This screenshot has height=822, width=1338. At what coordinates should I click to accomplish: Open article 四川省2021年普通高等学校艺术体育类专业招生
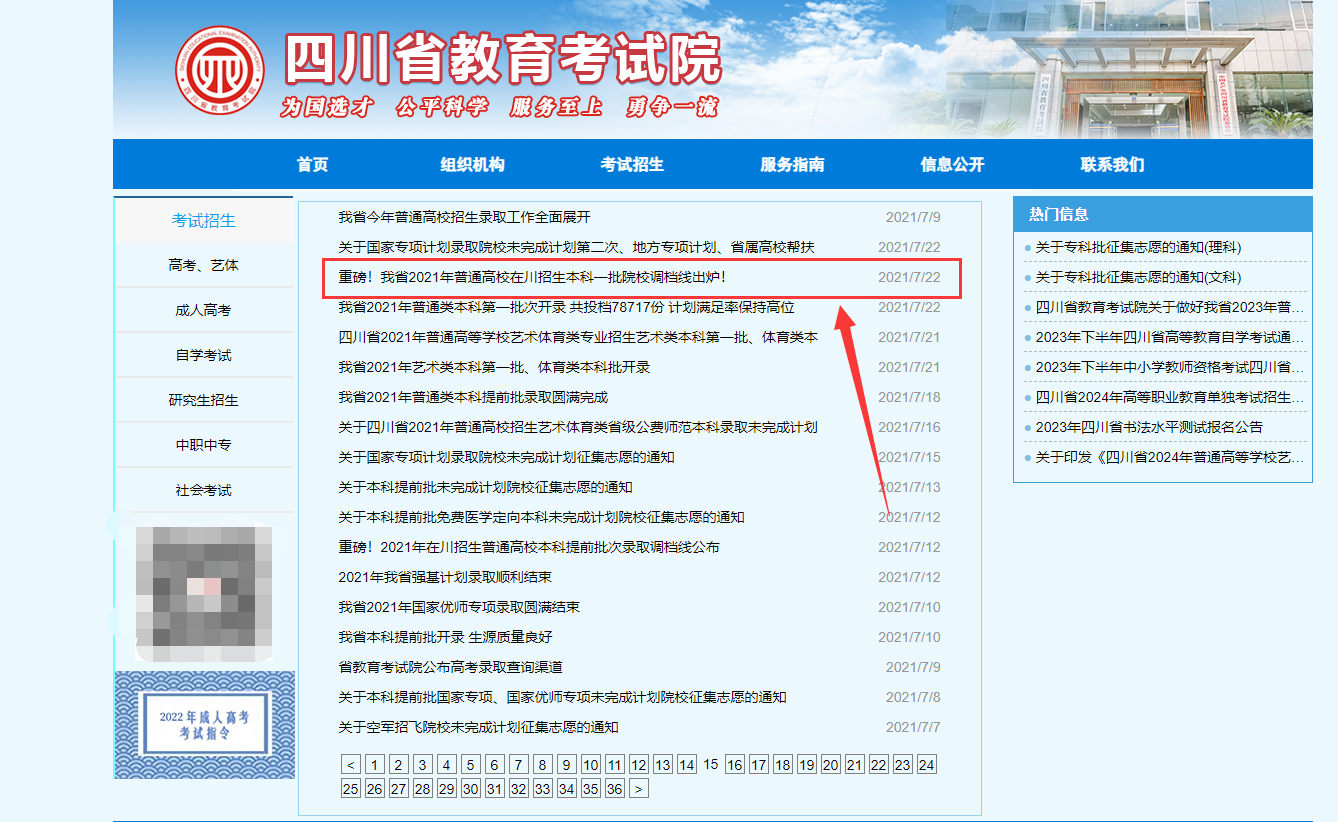click(x=578, y=337)
